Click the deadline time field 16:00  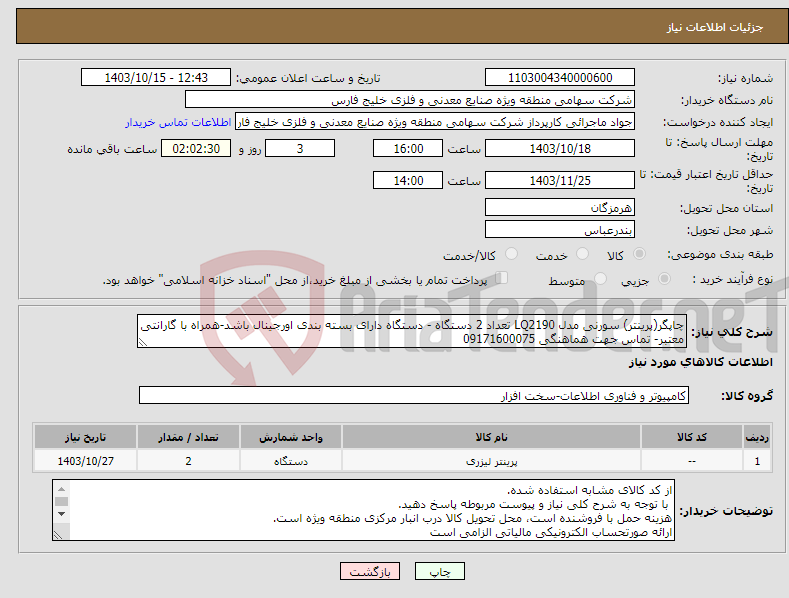point(408,148)
